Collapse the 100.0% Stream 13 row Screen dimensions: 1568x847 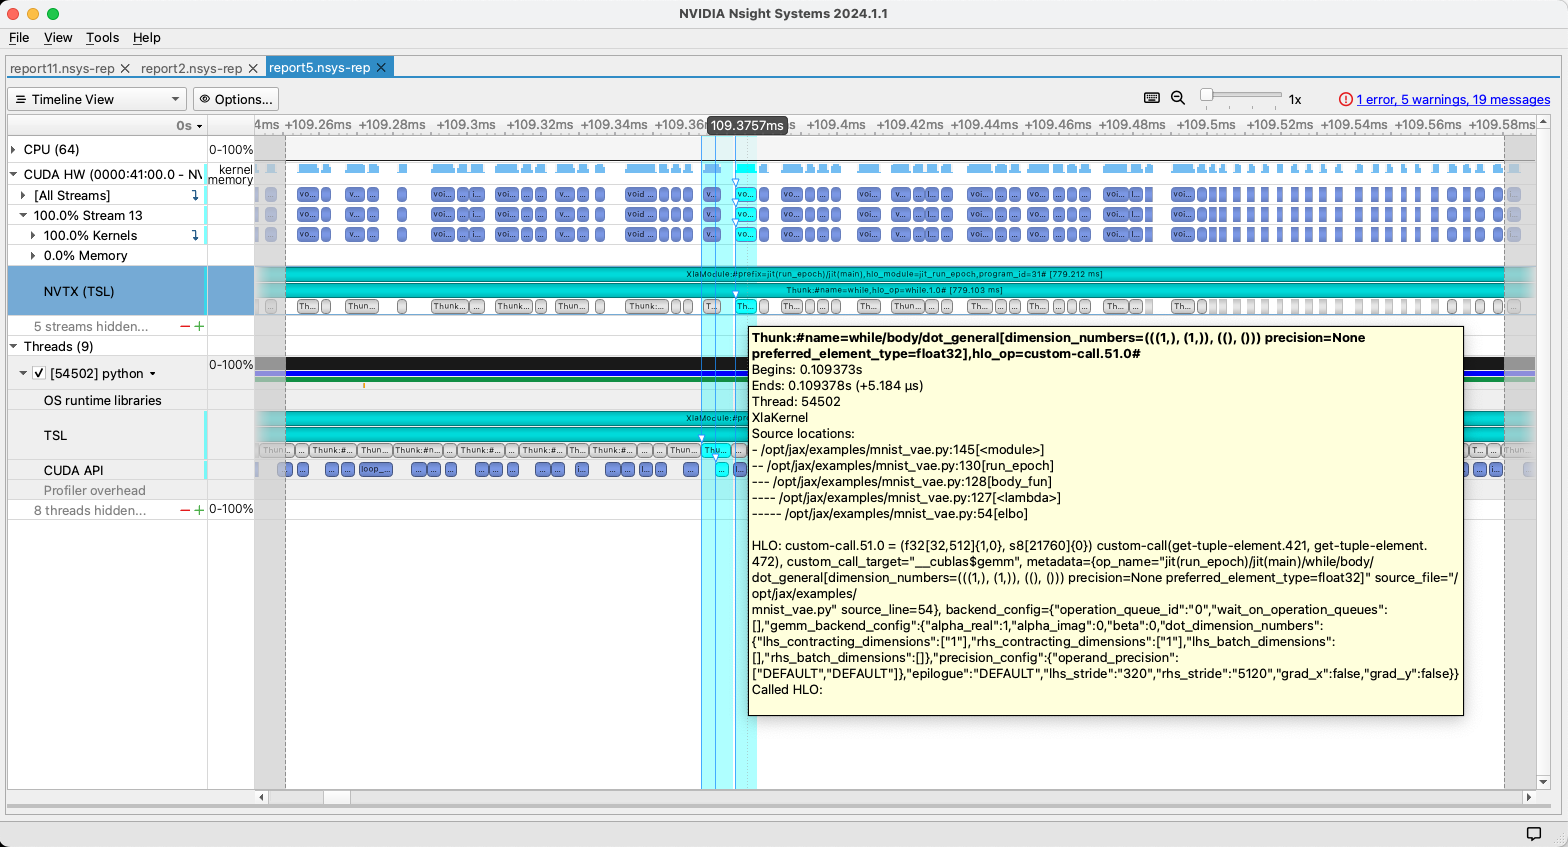[x=23, y=215]
